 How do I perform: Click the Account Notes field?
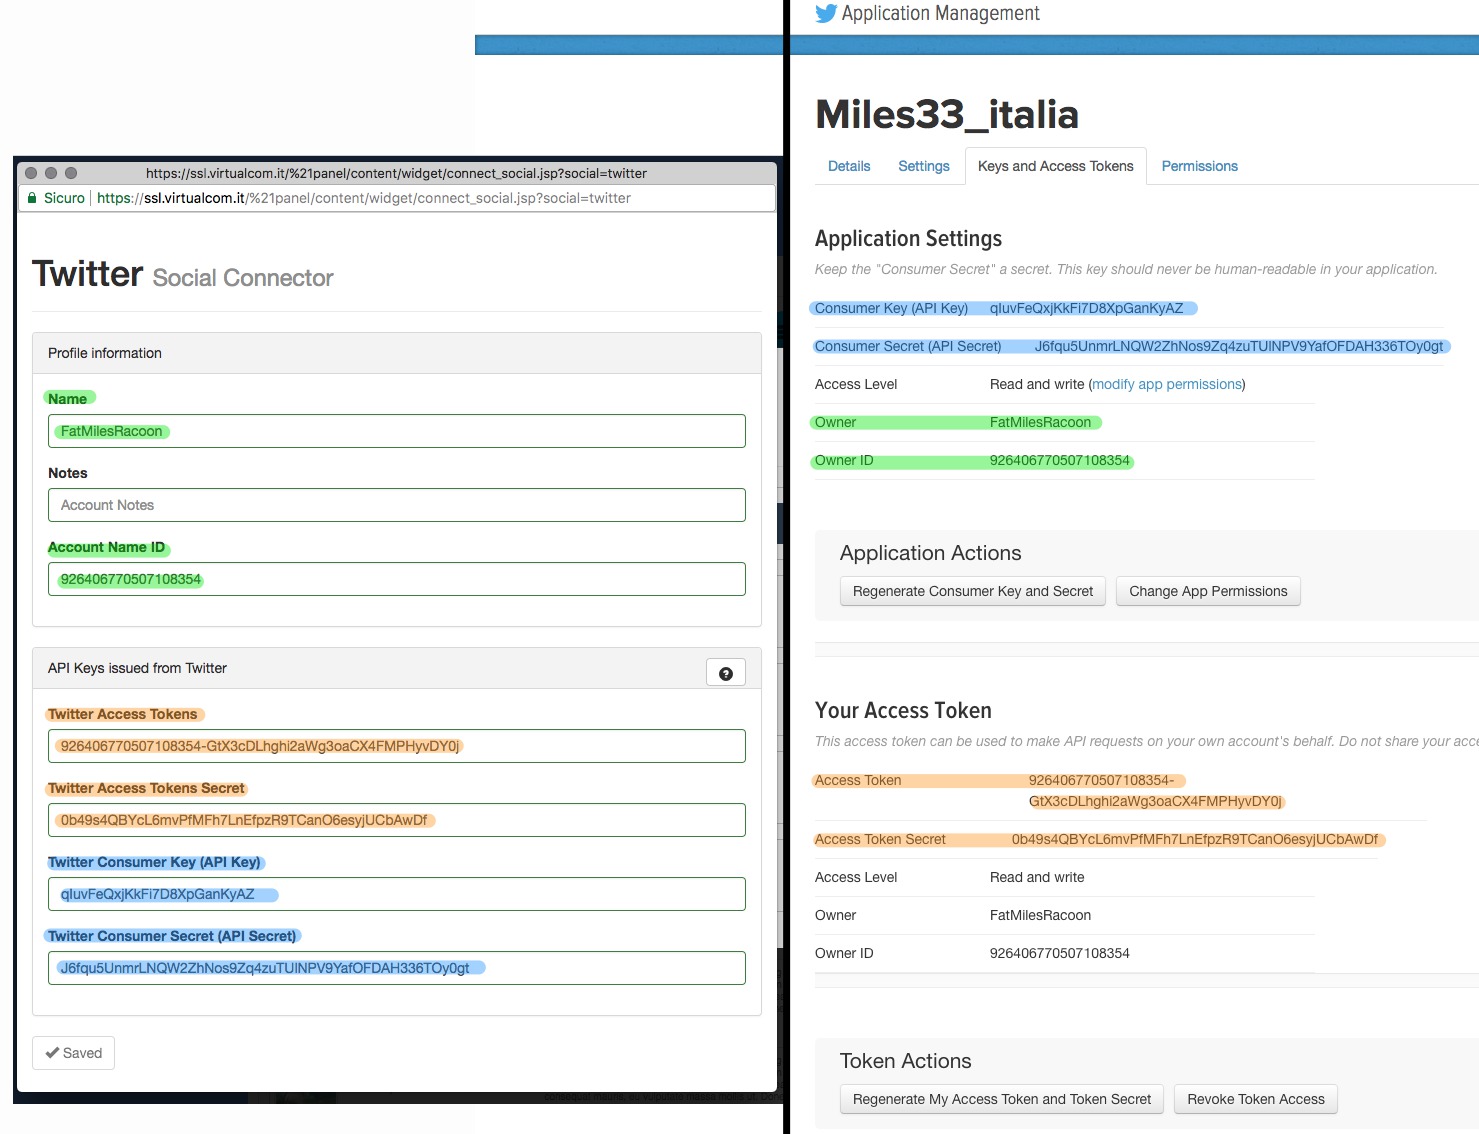pyautogui.click(x=397, y=505)
